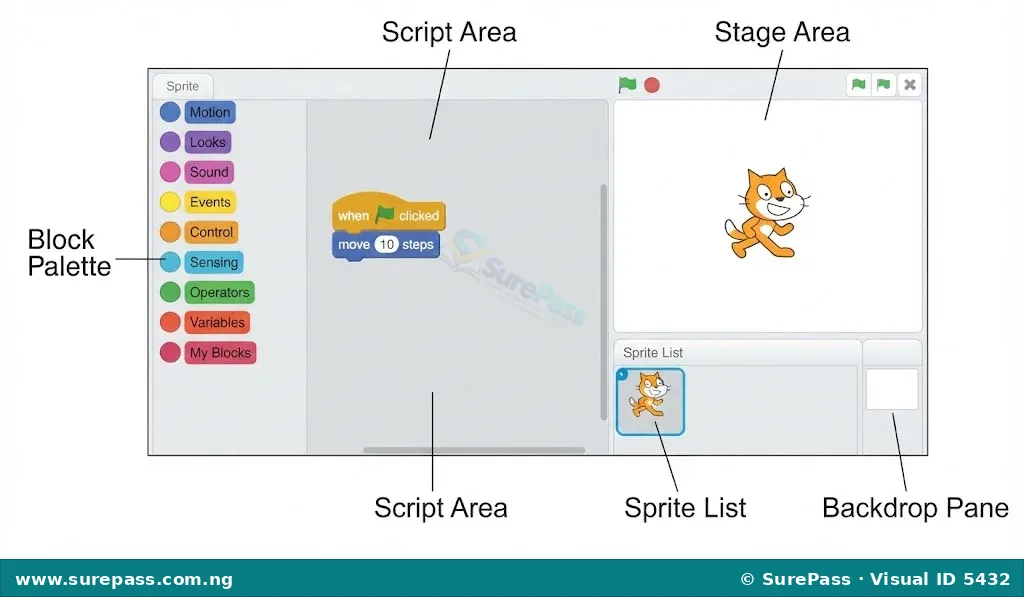Click the yellow Events category circle

[x=170, y=202]
